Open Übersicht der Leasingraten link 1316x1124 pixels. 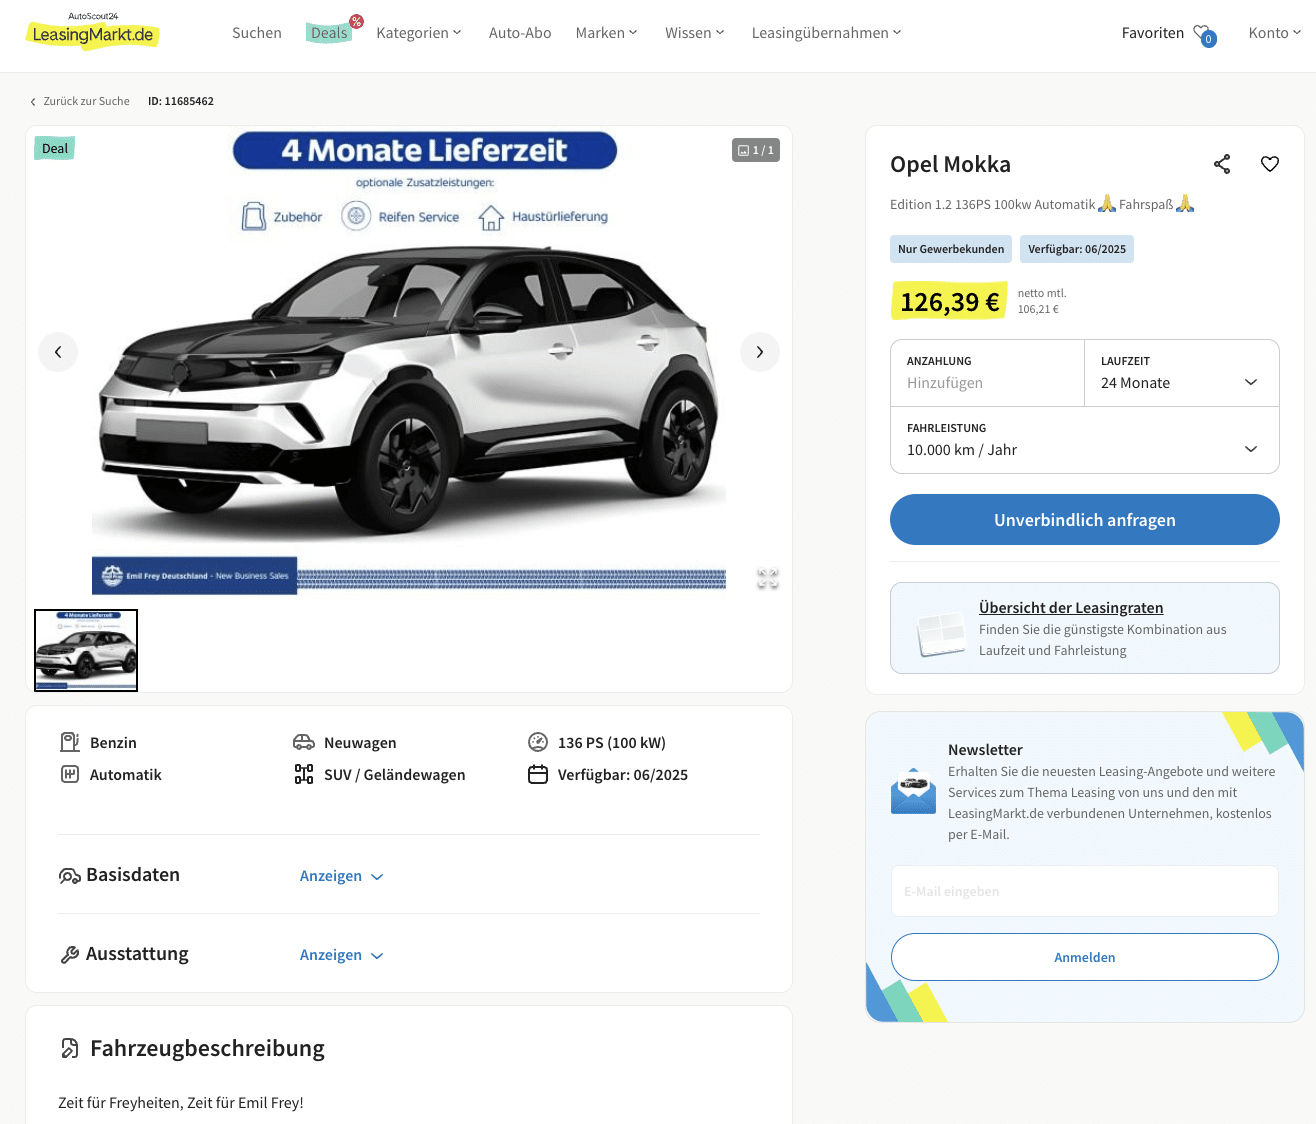[x=1071, y=608]
